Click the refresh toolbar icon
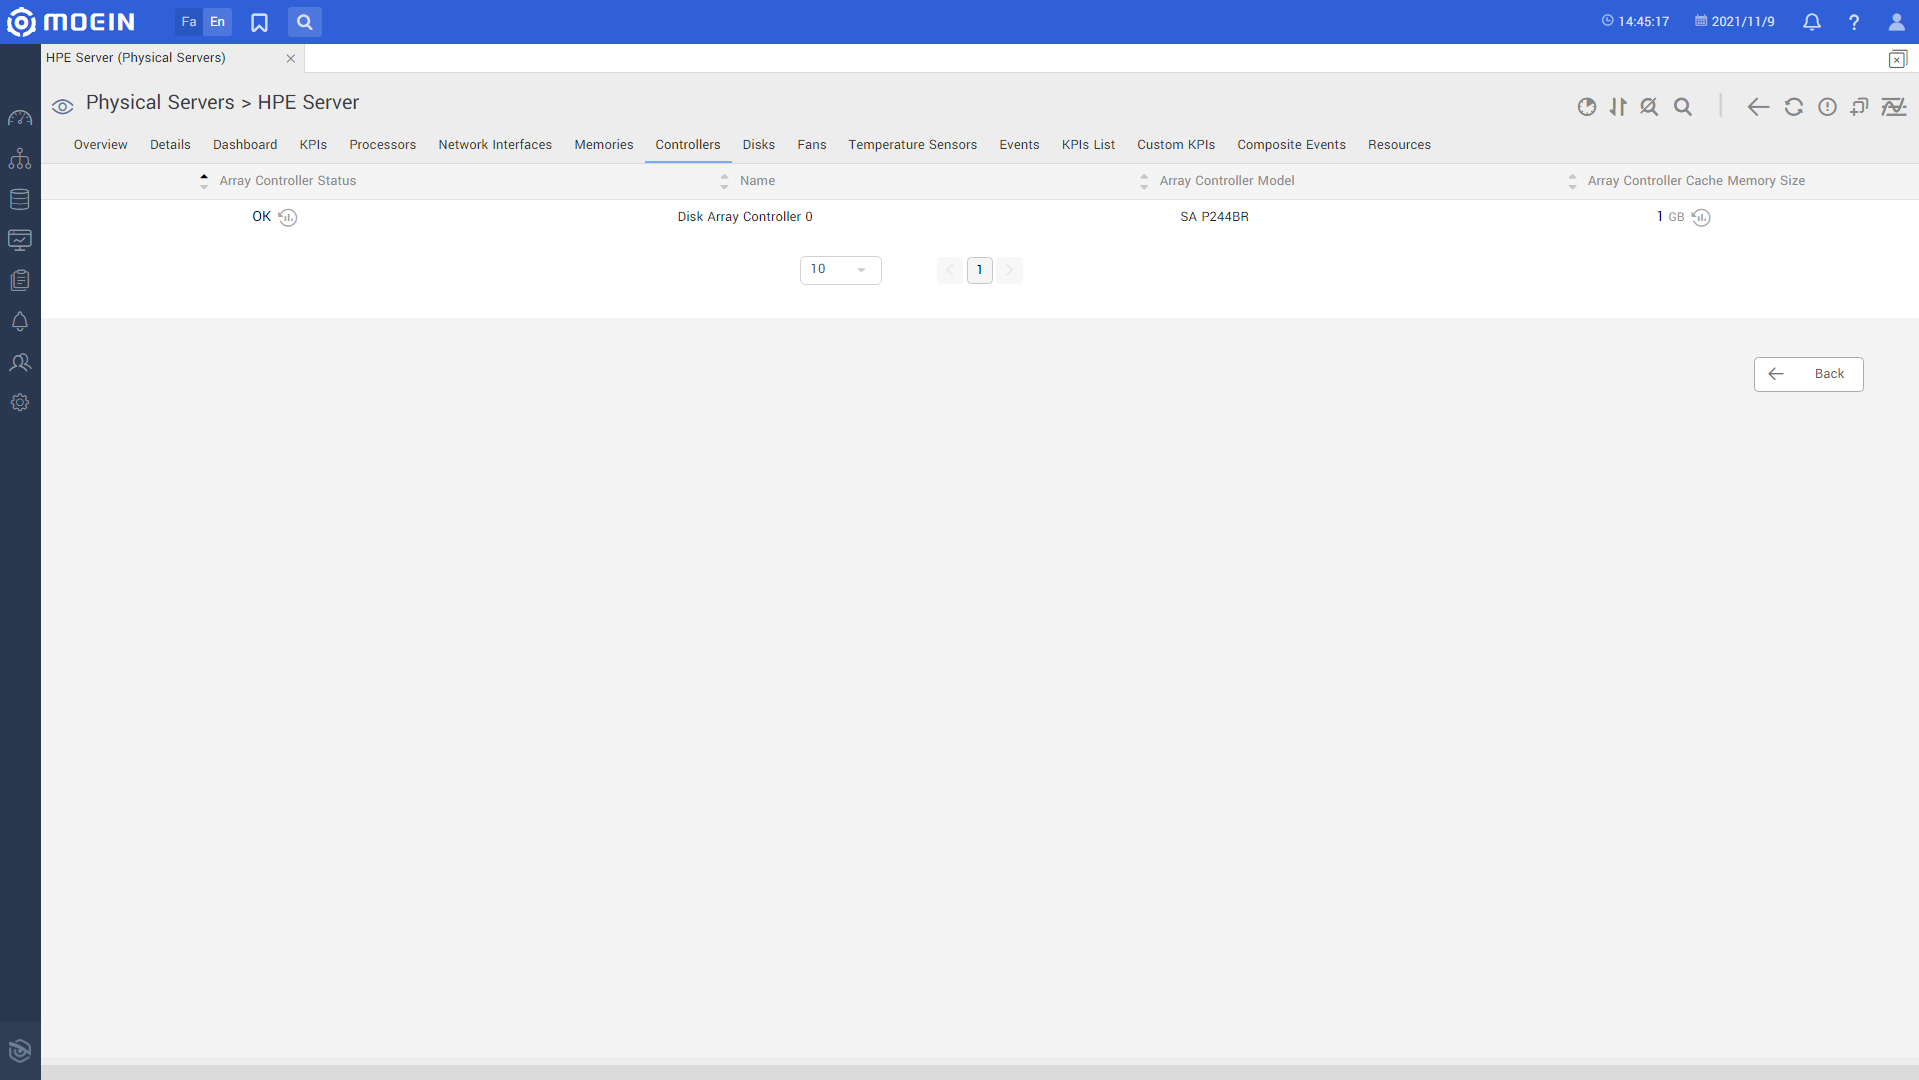 [1794, 106]
